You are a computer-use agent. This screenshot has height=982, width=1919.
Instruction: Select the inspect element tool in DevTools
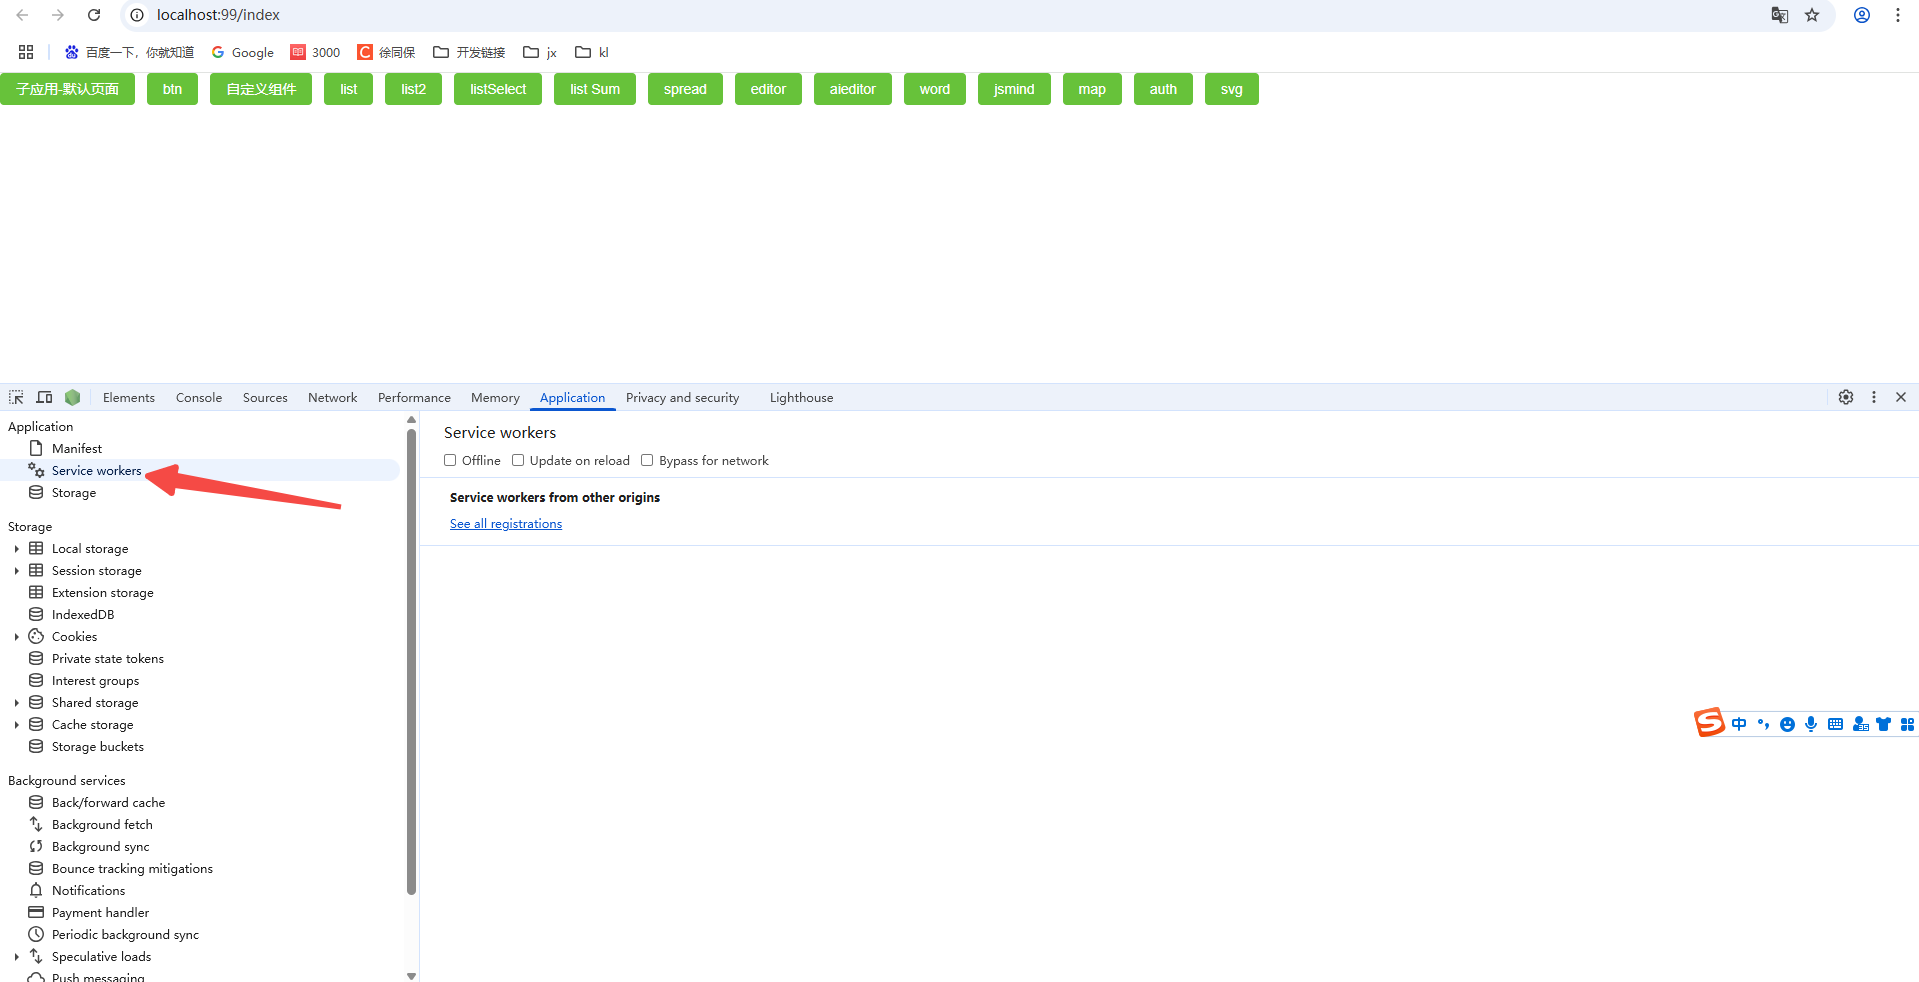coord(15,397)
